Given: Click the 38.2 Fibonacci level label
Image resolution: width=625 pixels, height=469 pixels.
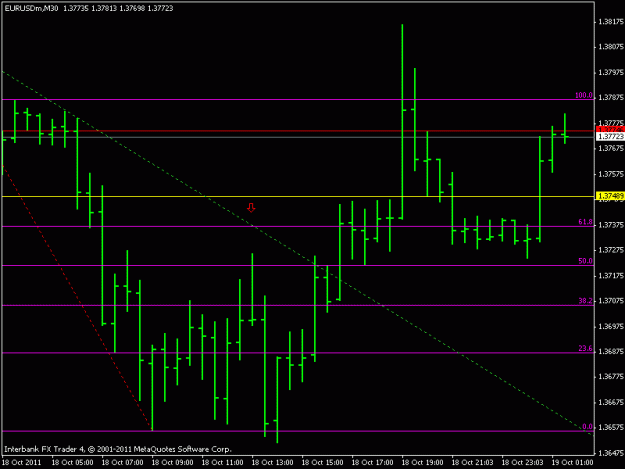Looking at the screenshot, I should (x=585, y=301).
